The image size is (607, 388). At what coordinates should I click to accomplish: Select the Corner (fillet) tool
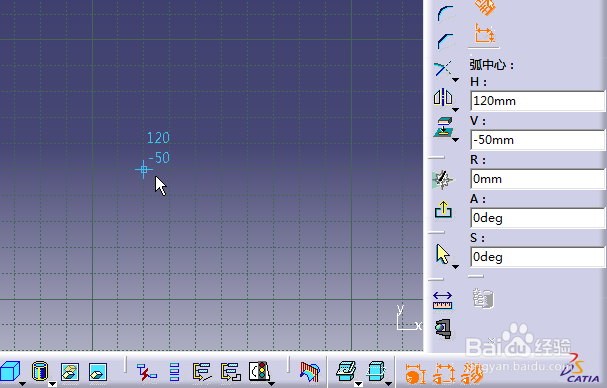pos(445,13)
